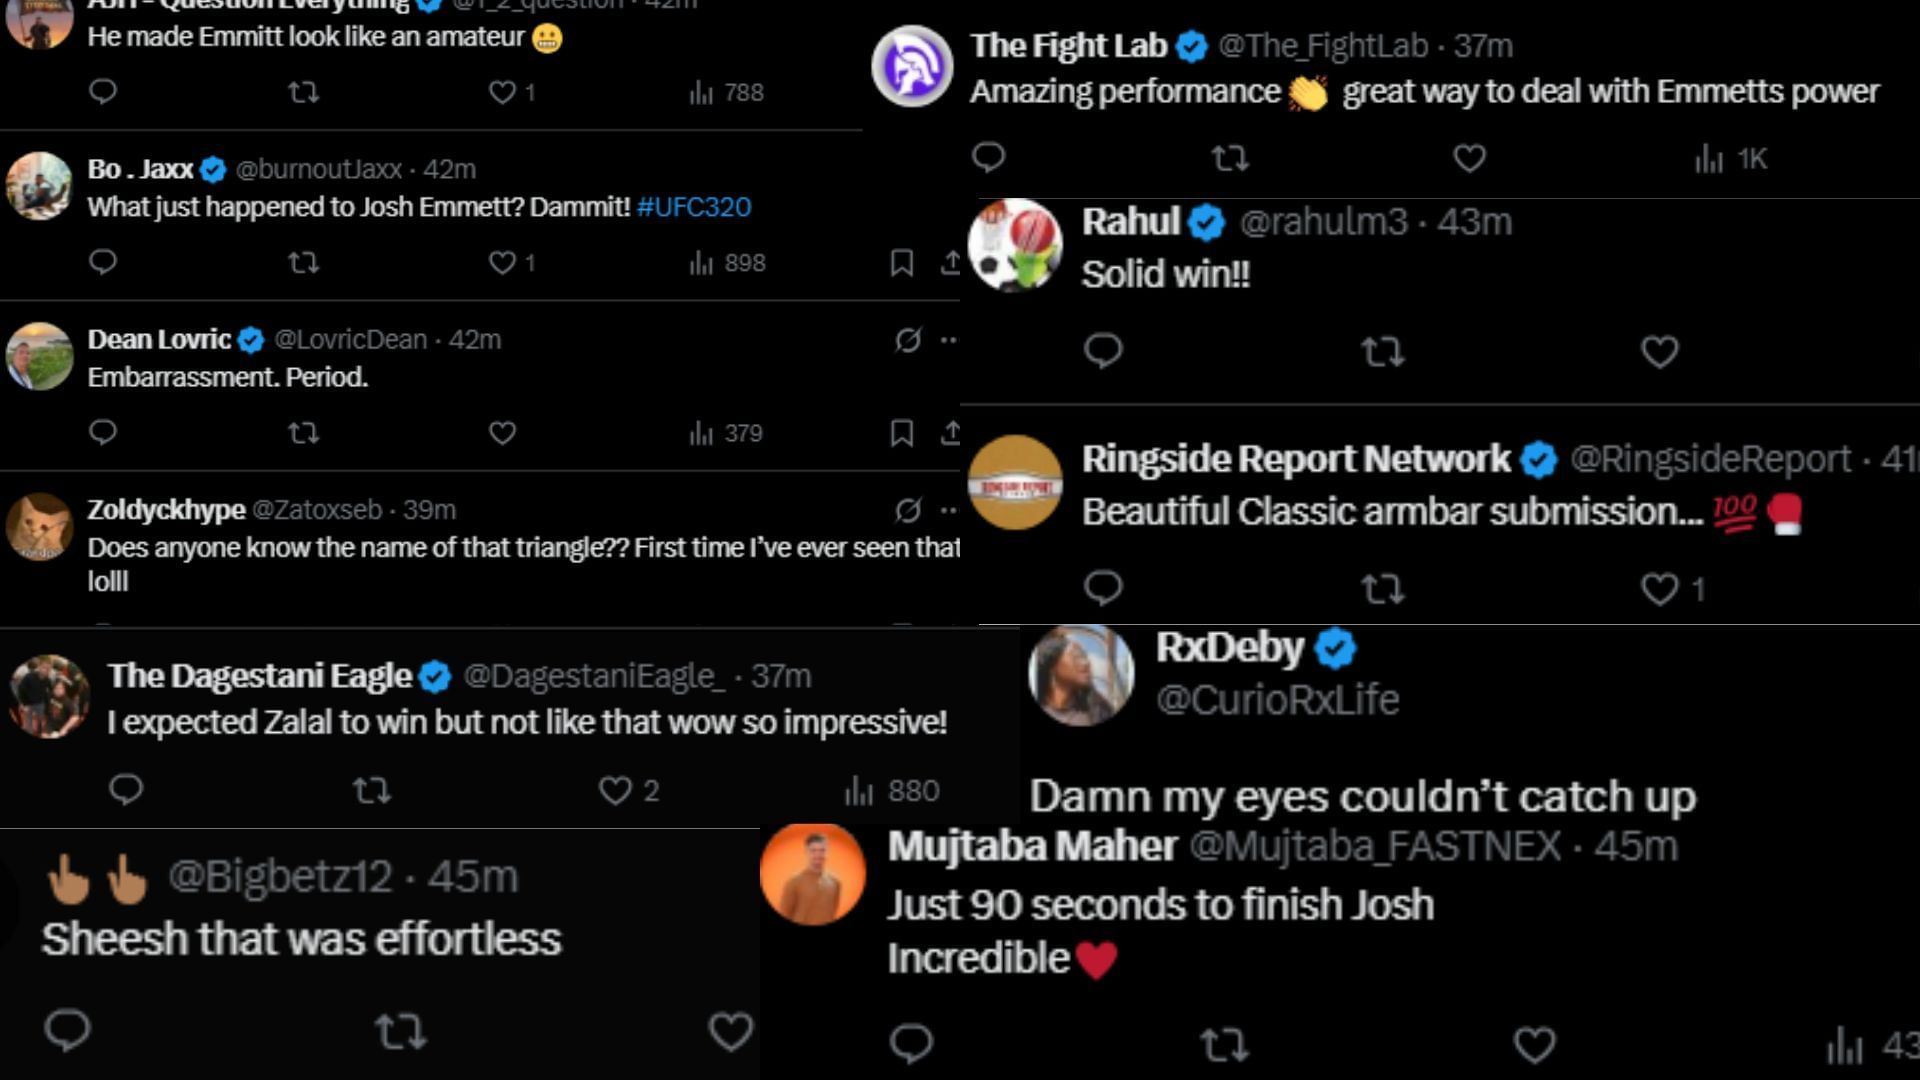The height and width of the screenshot is (1080, 1920).
Task: Like Rahul's "Solid win!!" tweet
Action: tap(1659, 351)
